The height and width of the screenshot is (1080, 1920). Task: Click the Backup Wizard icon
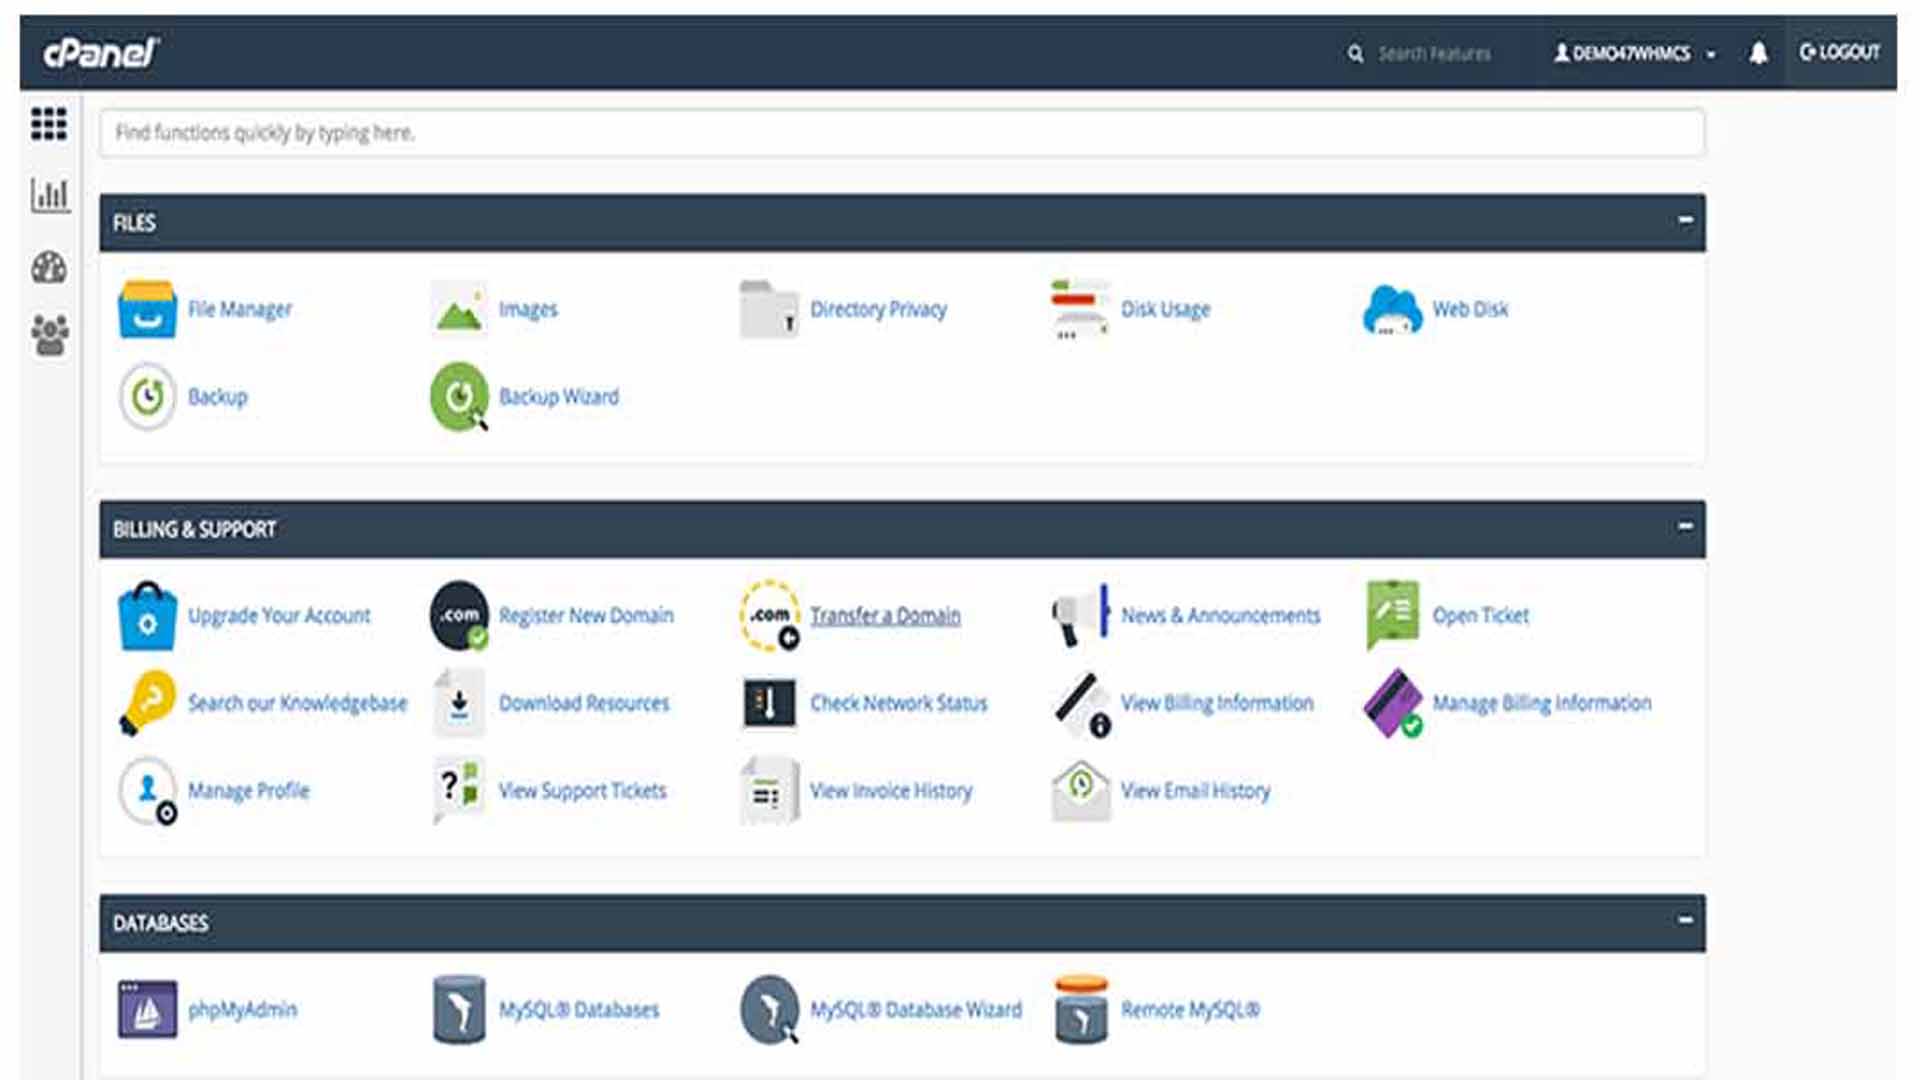[x=459, y=397]
